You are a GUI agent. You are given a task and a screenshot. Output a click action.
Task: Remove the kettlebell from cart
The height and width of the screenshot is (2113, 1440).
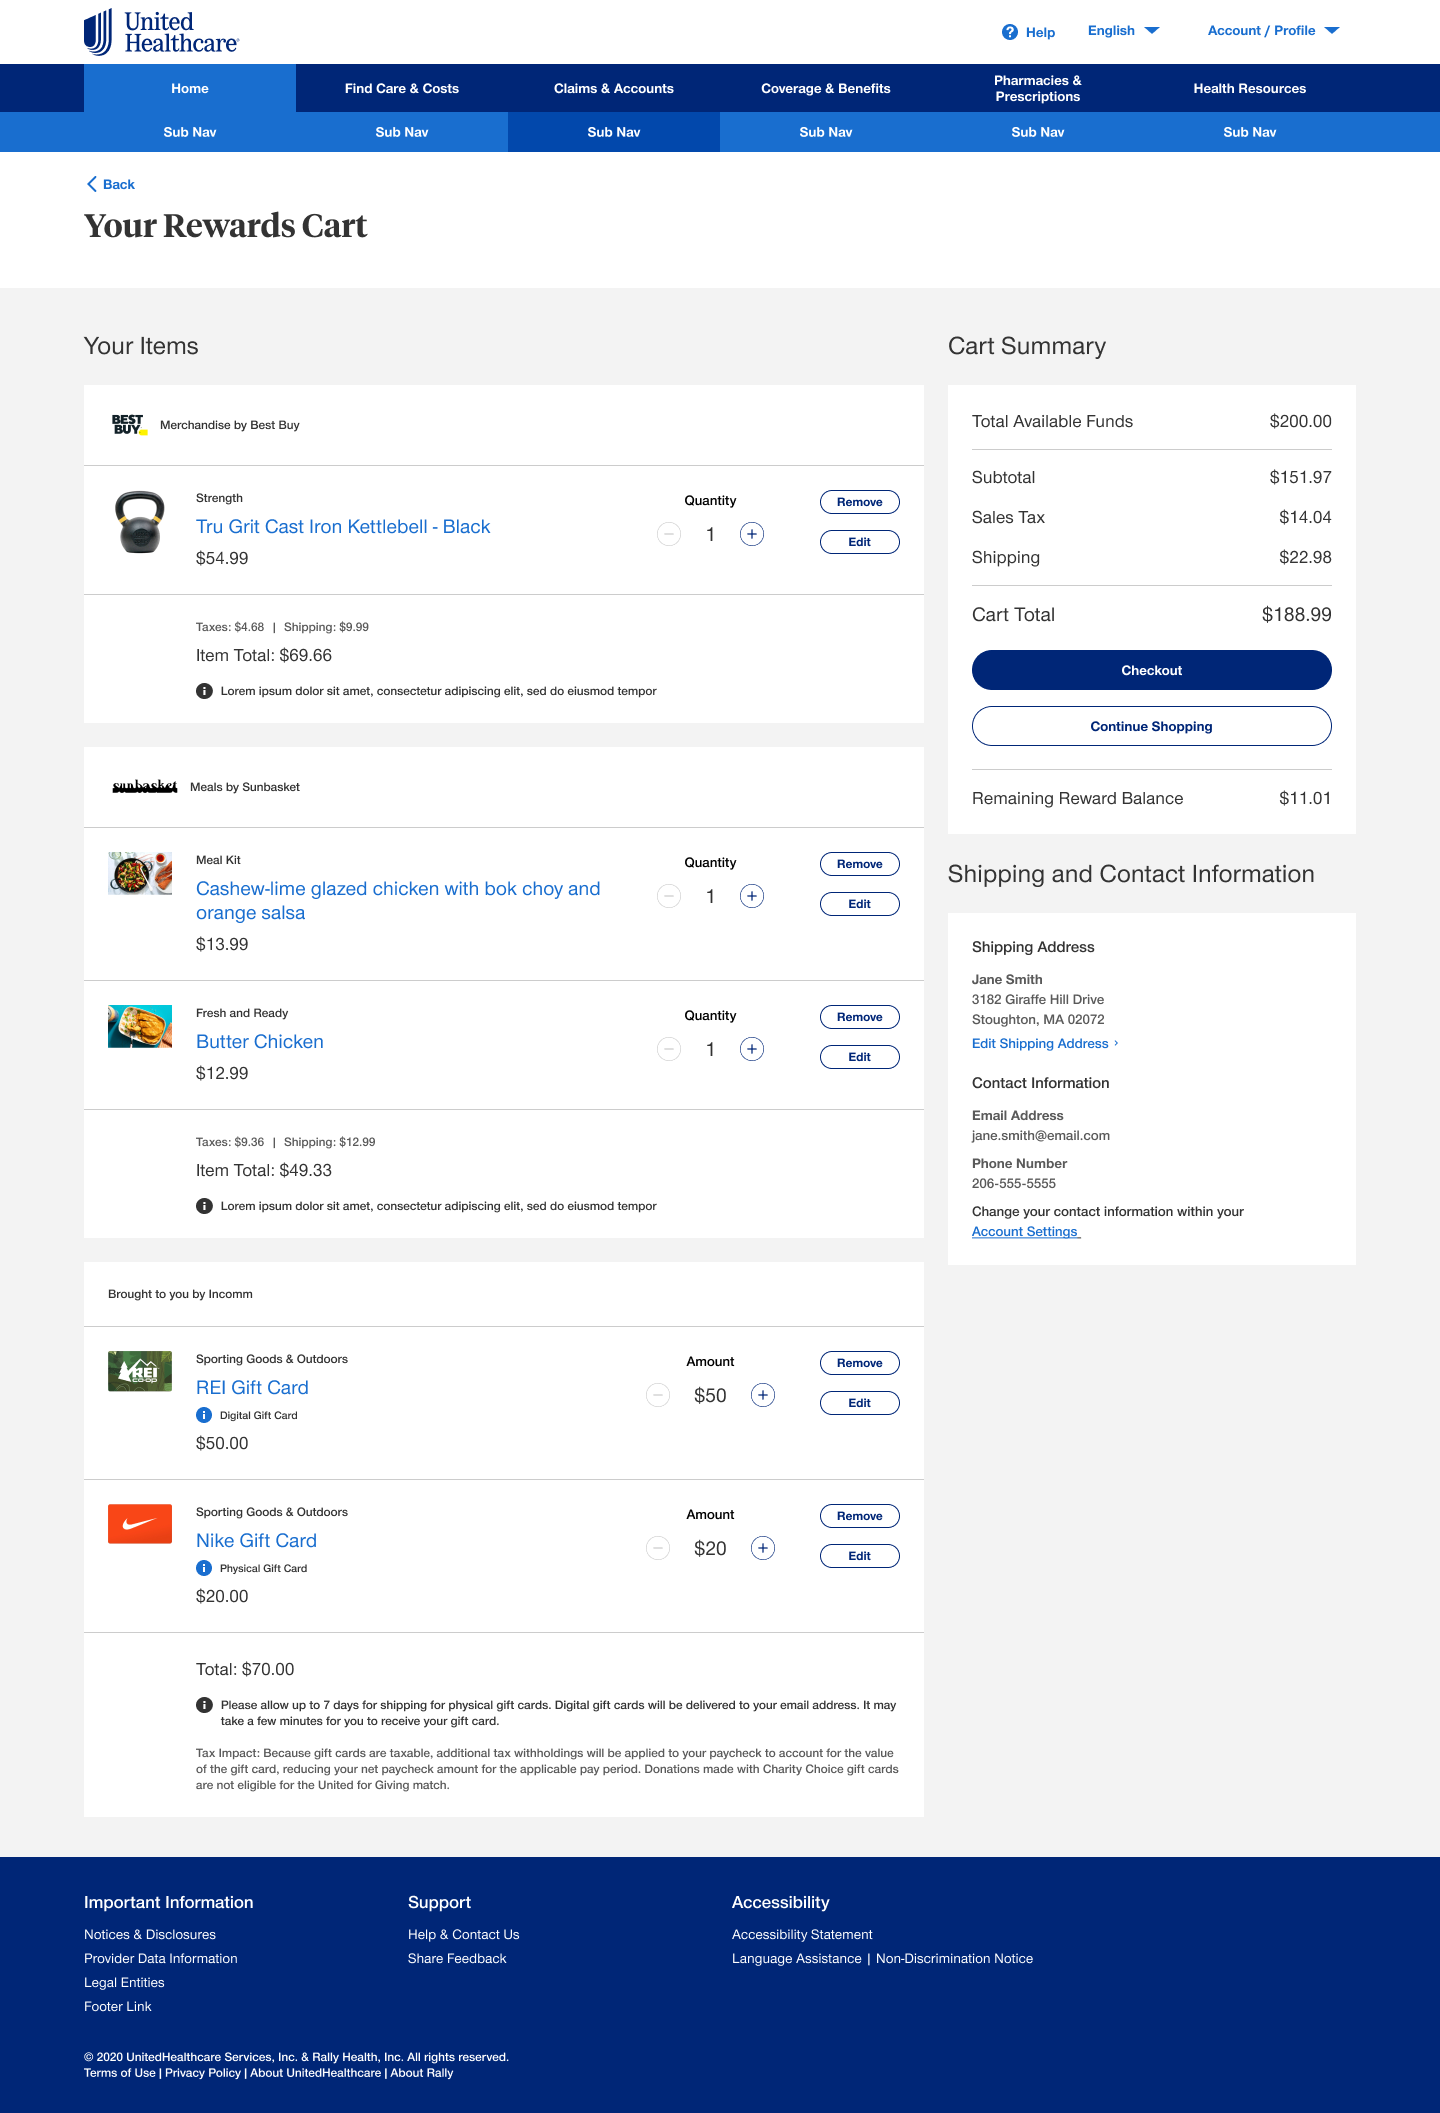point(860,502)
